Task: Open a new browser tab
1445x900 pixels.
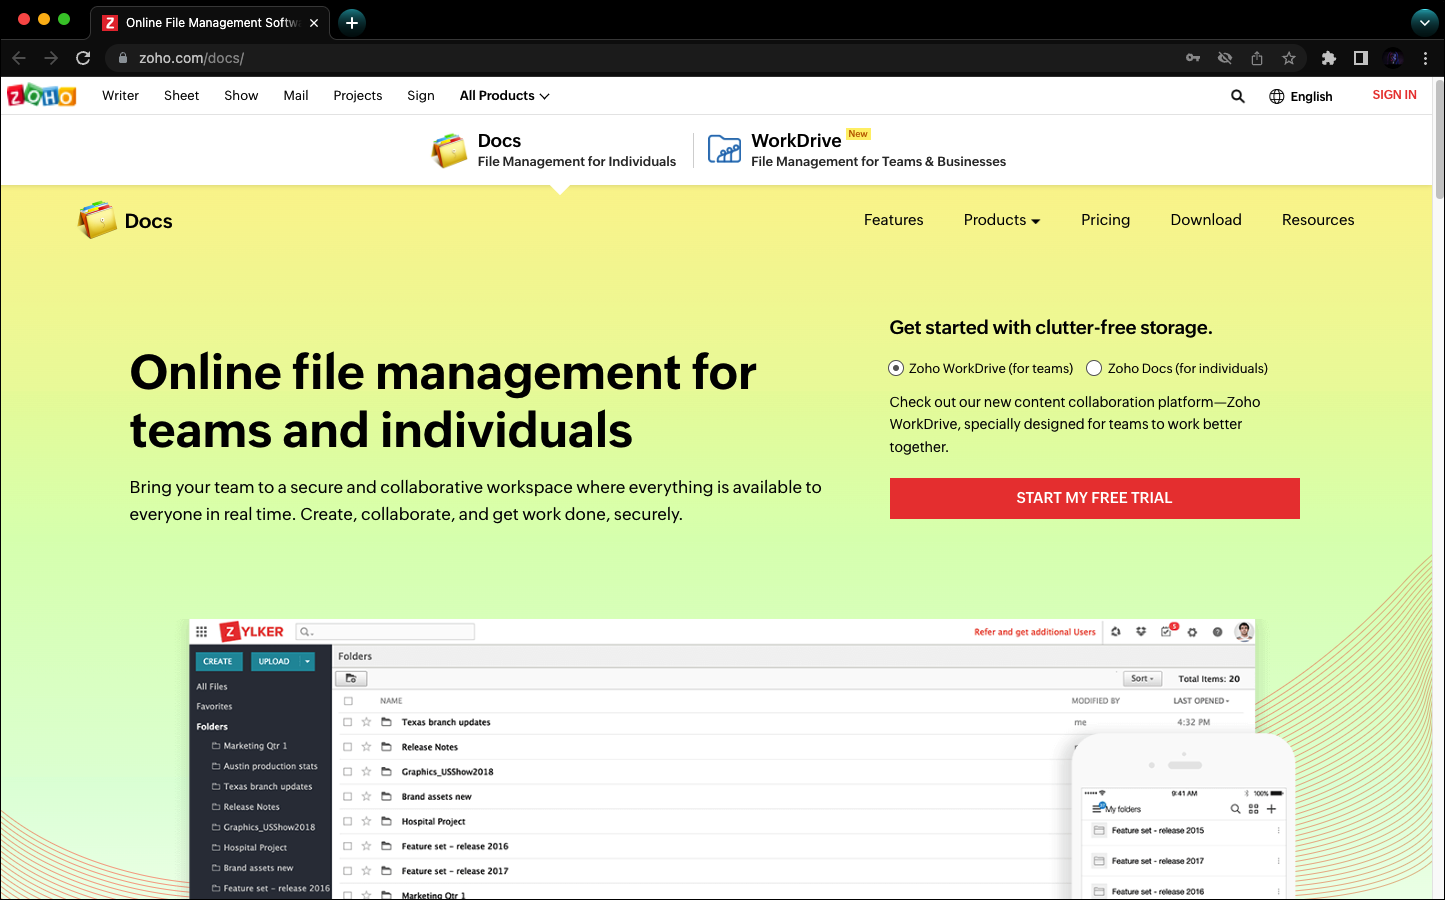Action: (352, 22)
